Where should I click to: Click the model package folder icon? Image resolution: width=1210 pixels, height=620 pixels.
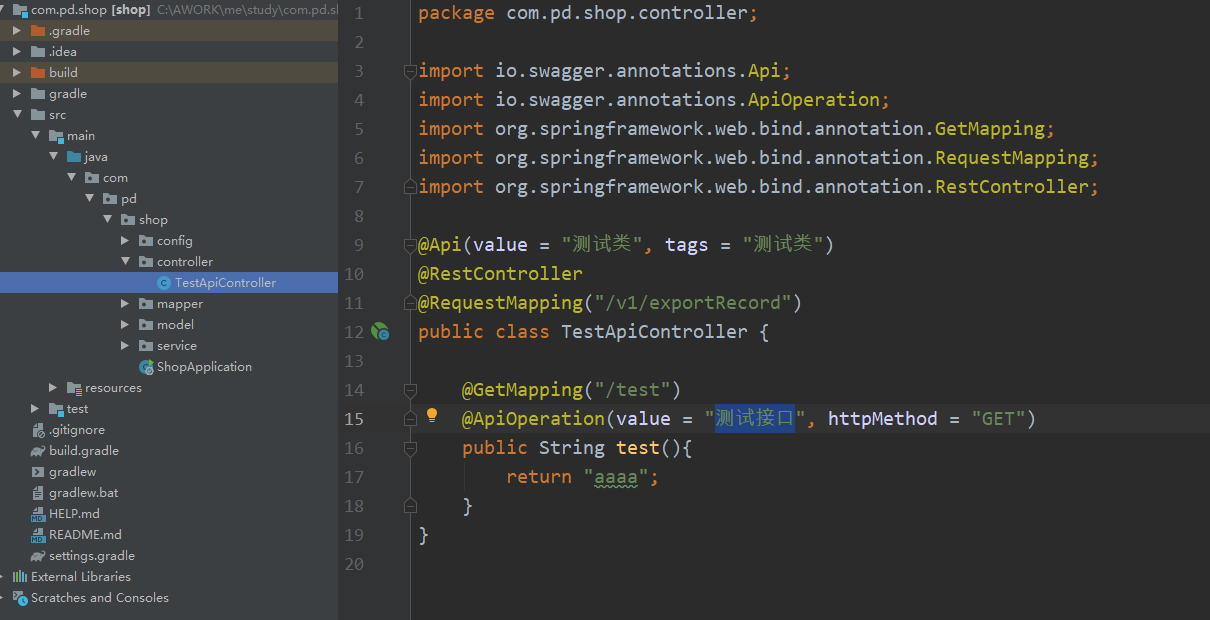coord(146,325)
